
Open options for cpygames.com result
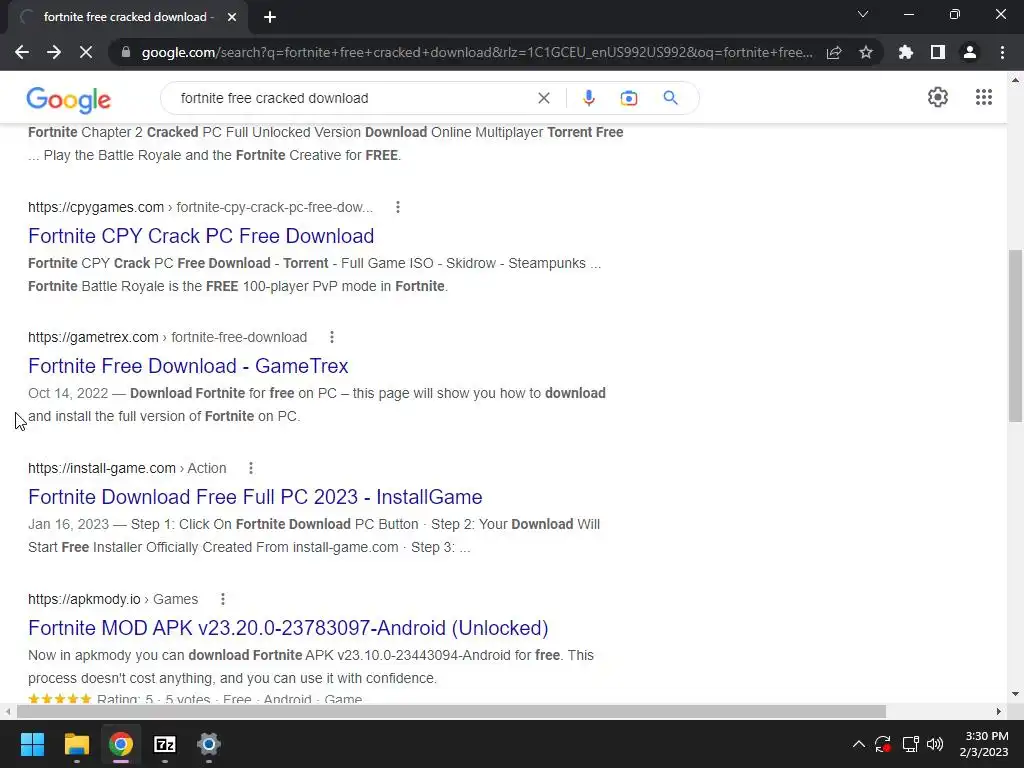398,207
